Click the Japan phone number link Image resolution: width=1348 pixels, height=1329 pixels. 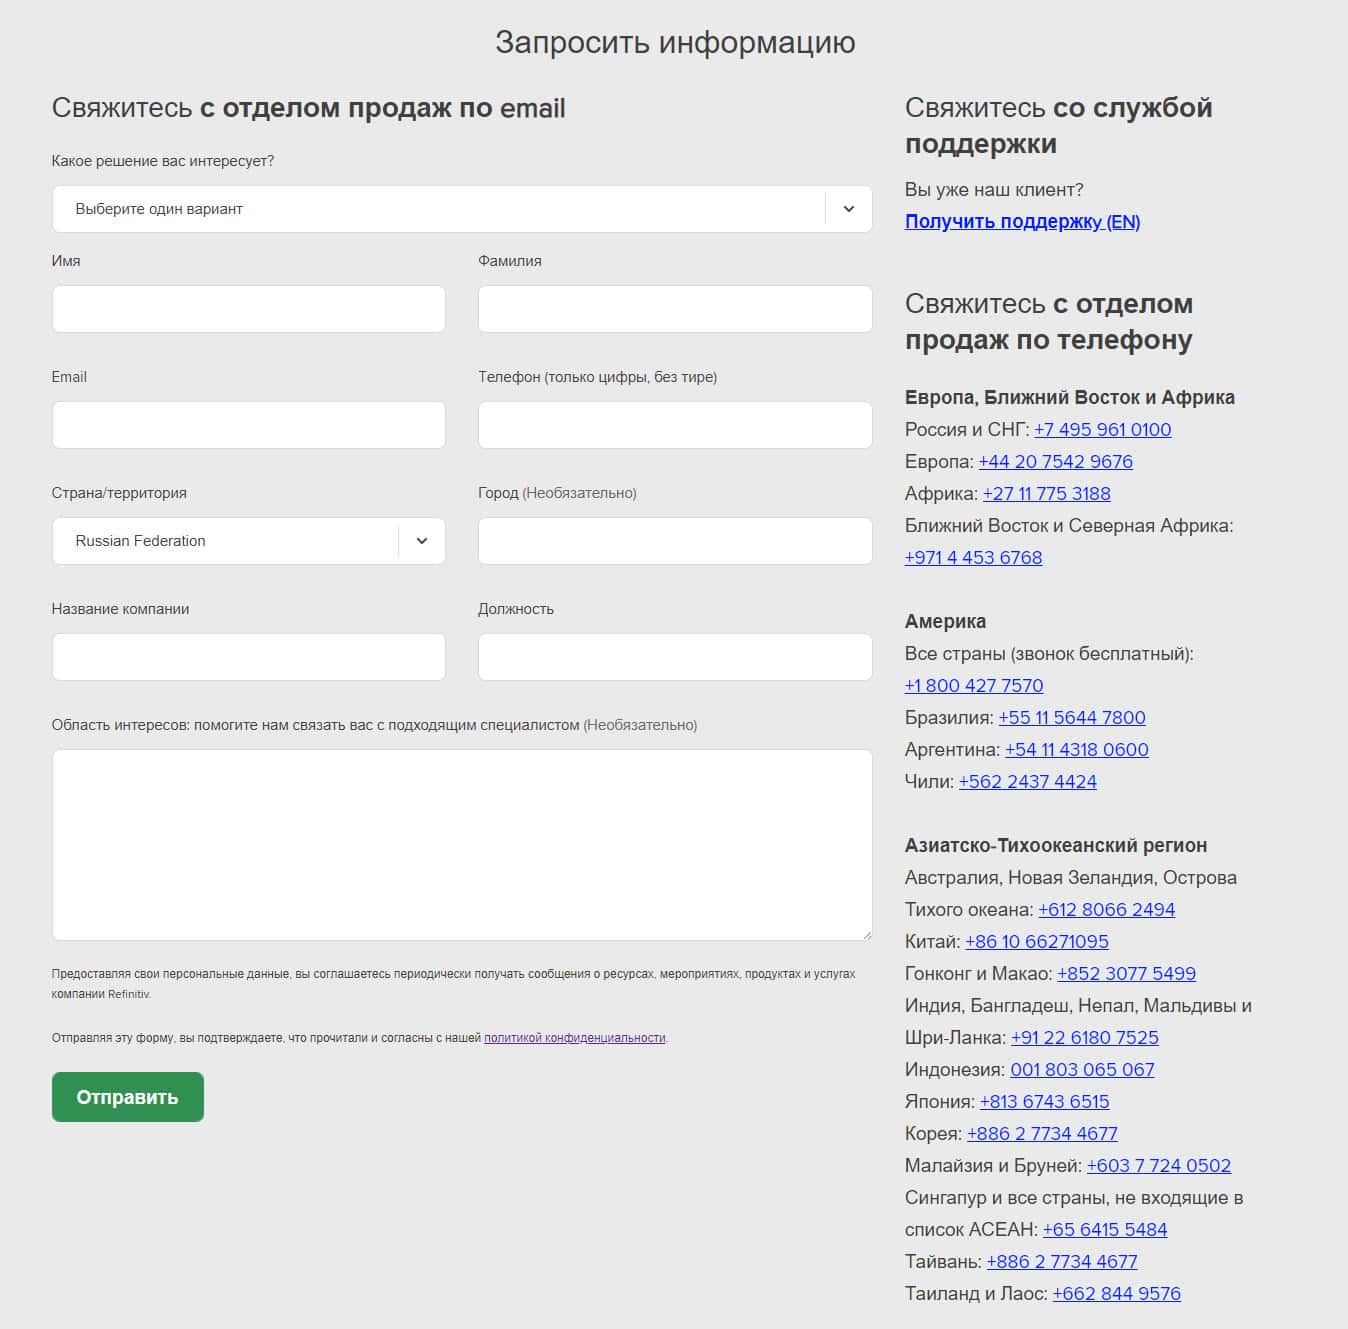pyautogui.click(x=1044, y=1101)
